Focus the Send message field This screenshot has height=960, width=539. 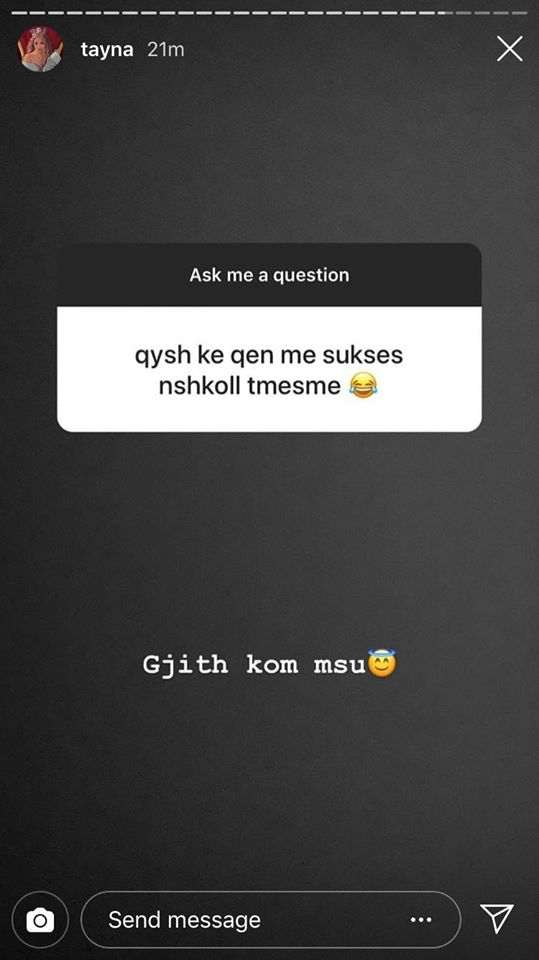271,920
